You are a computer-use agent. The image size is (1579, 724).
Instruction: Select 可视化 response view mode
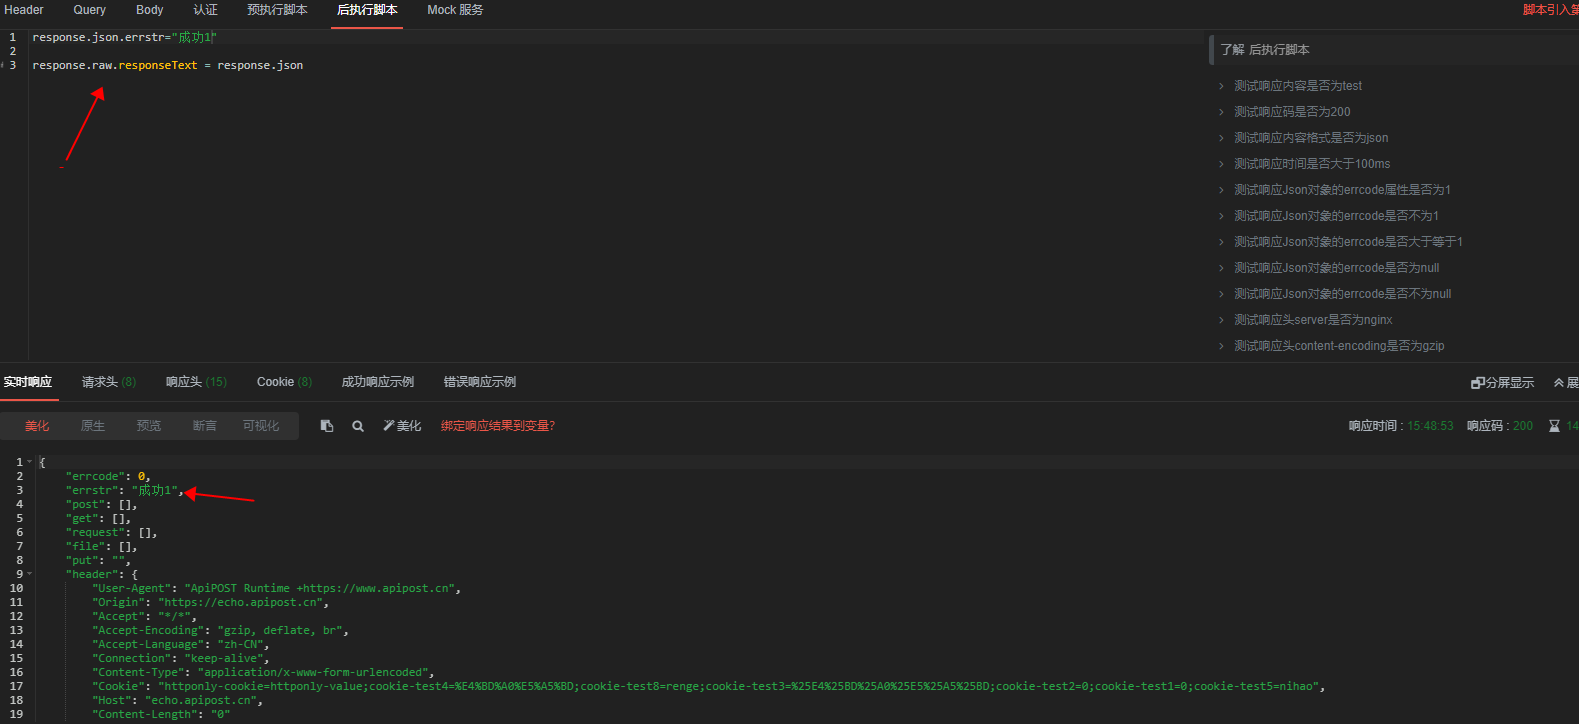tap(261, 426)
